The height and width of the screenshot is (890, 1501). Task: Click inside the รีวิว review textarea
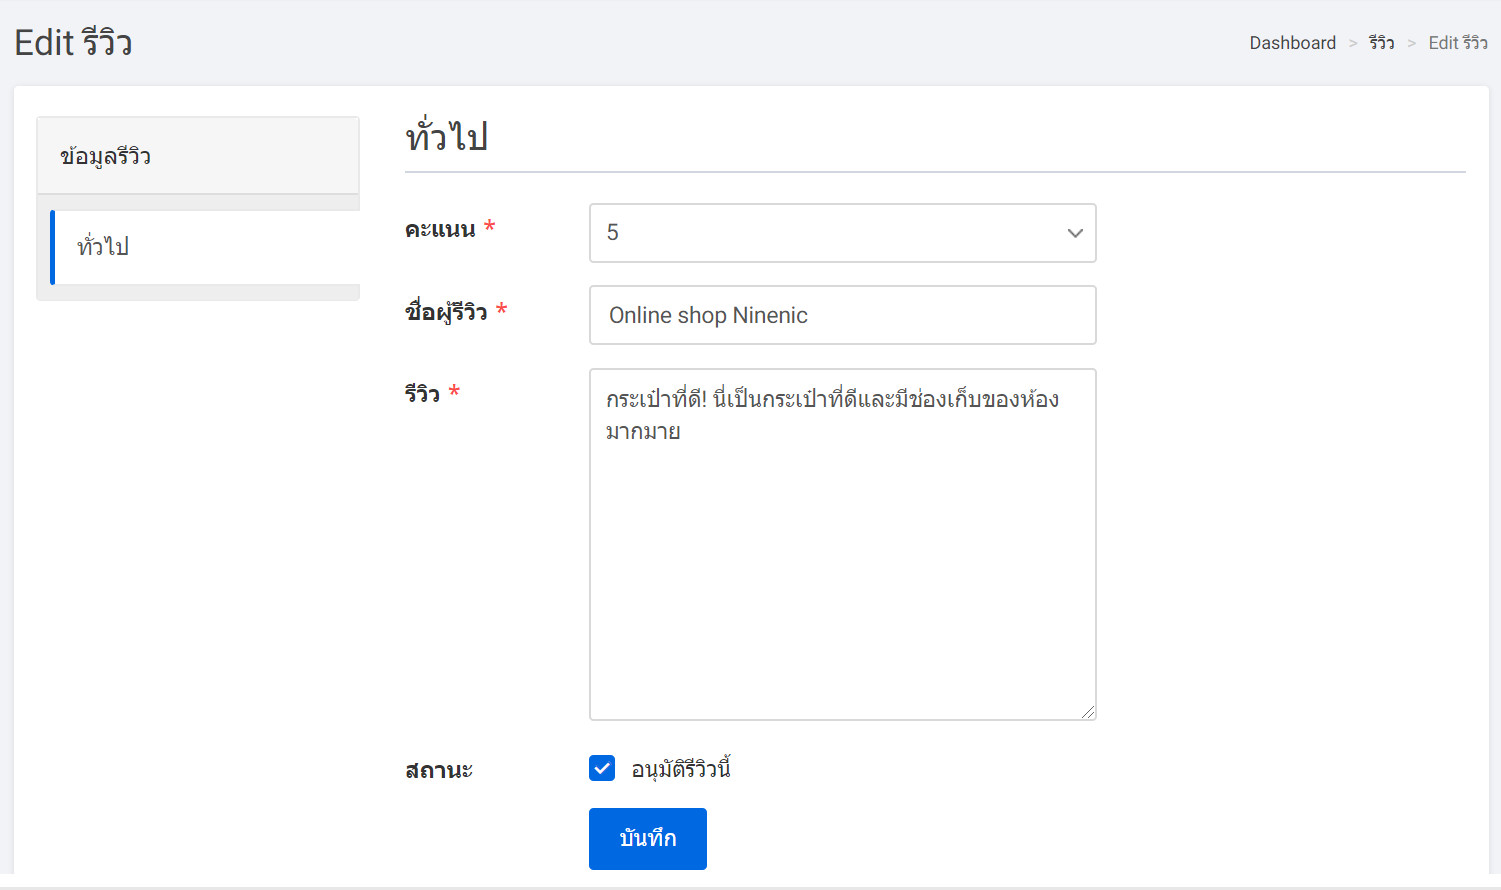(x=843, y=544)
